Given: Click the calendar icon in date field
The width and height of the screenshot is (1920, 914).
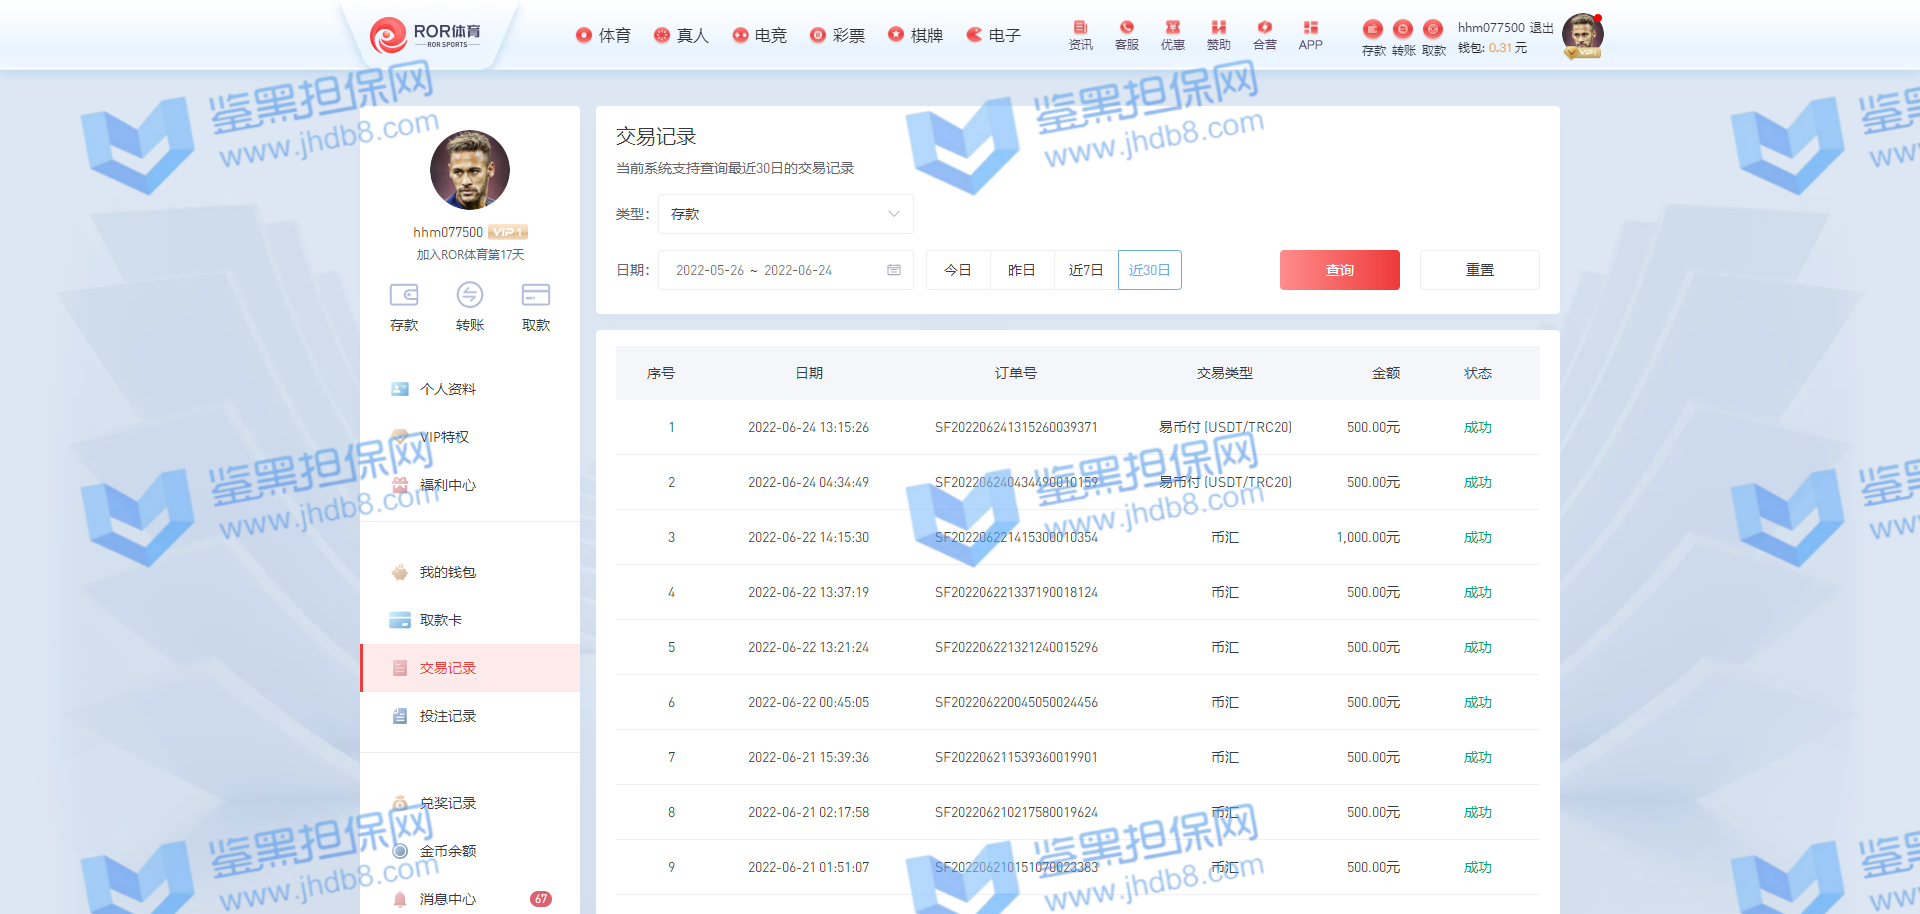Looking at the screenshot, I should (894, 270).
